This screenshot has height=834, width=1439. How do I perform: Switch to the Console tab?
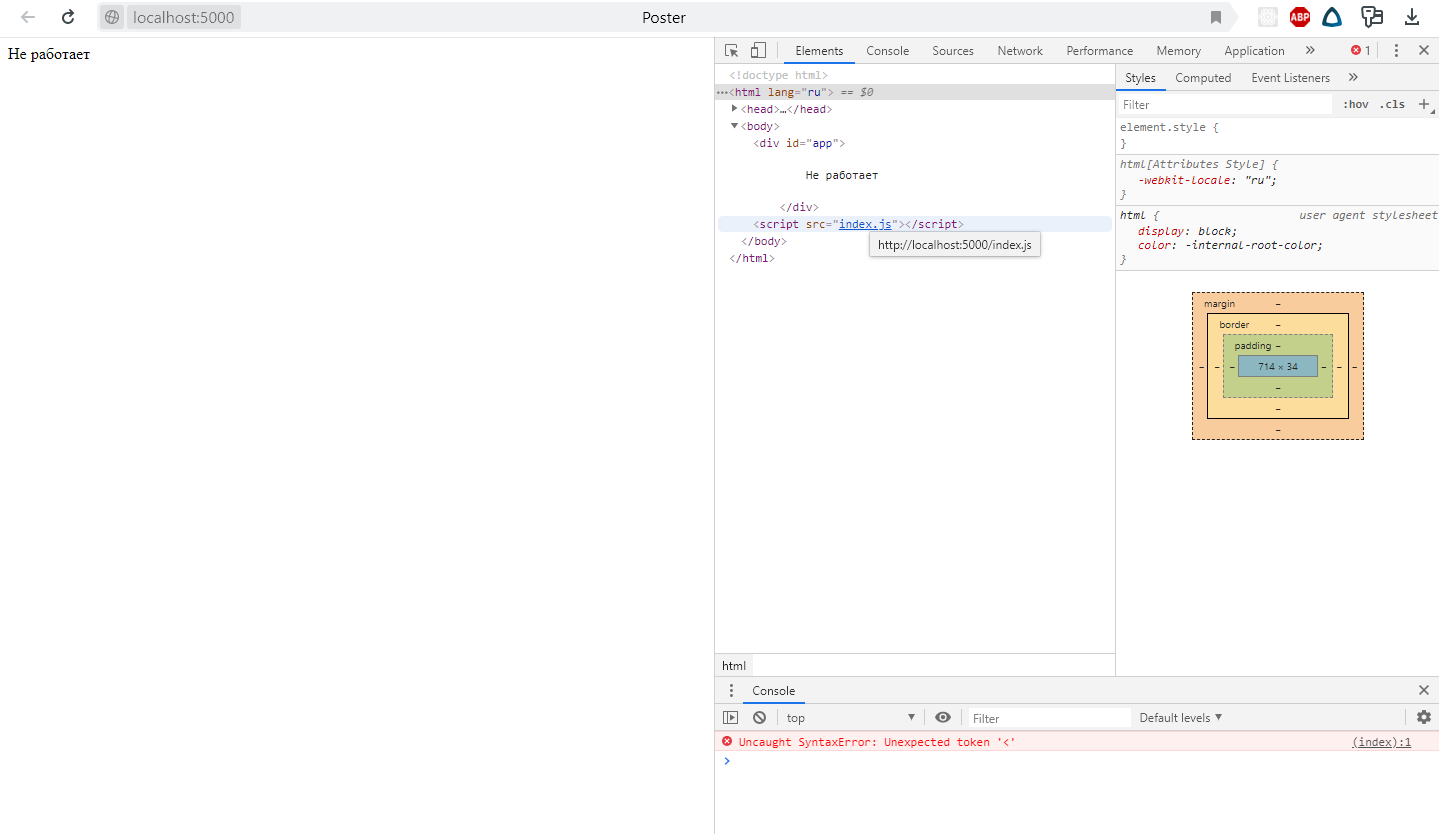pos(888,51)
